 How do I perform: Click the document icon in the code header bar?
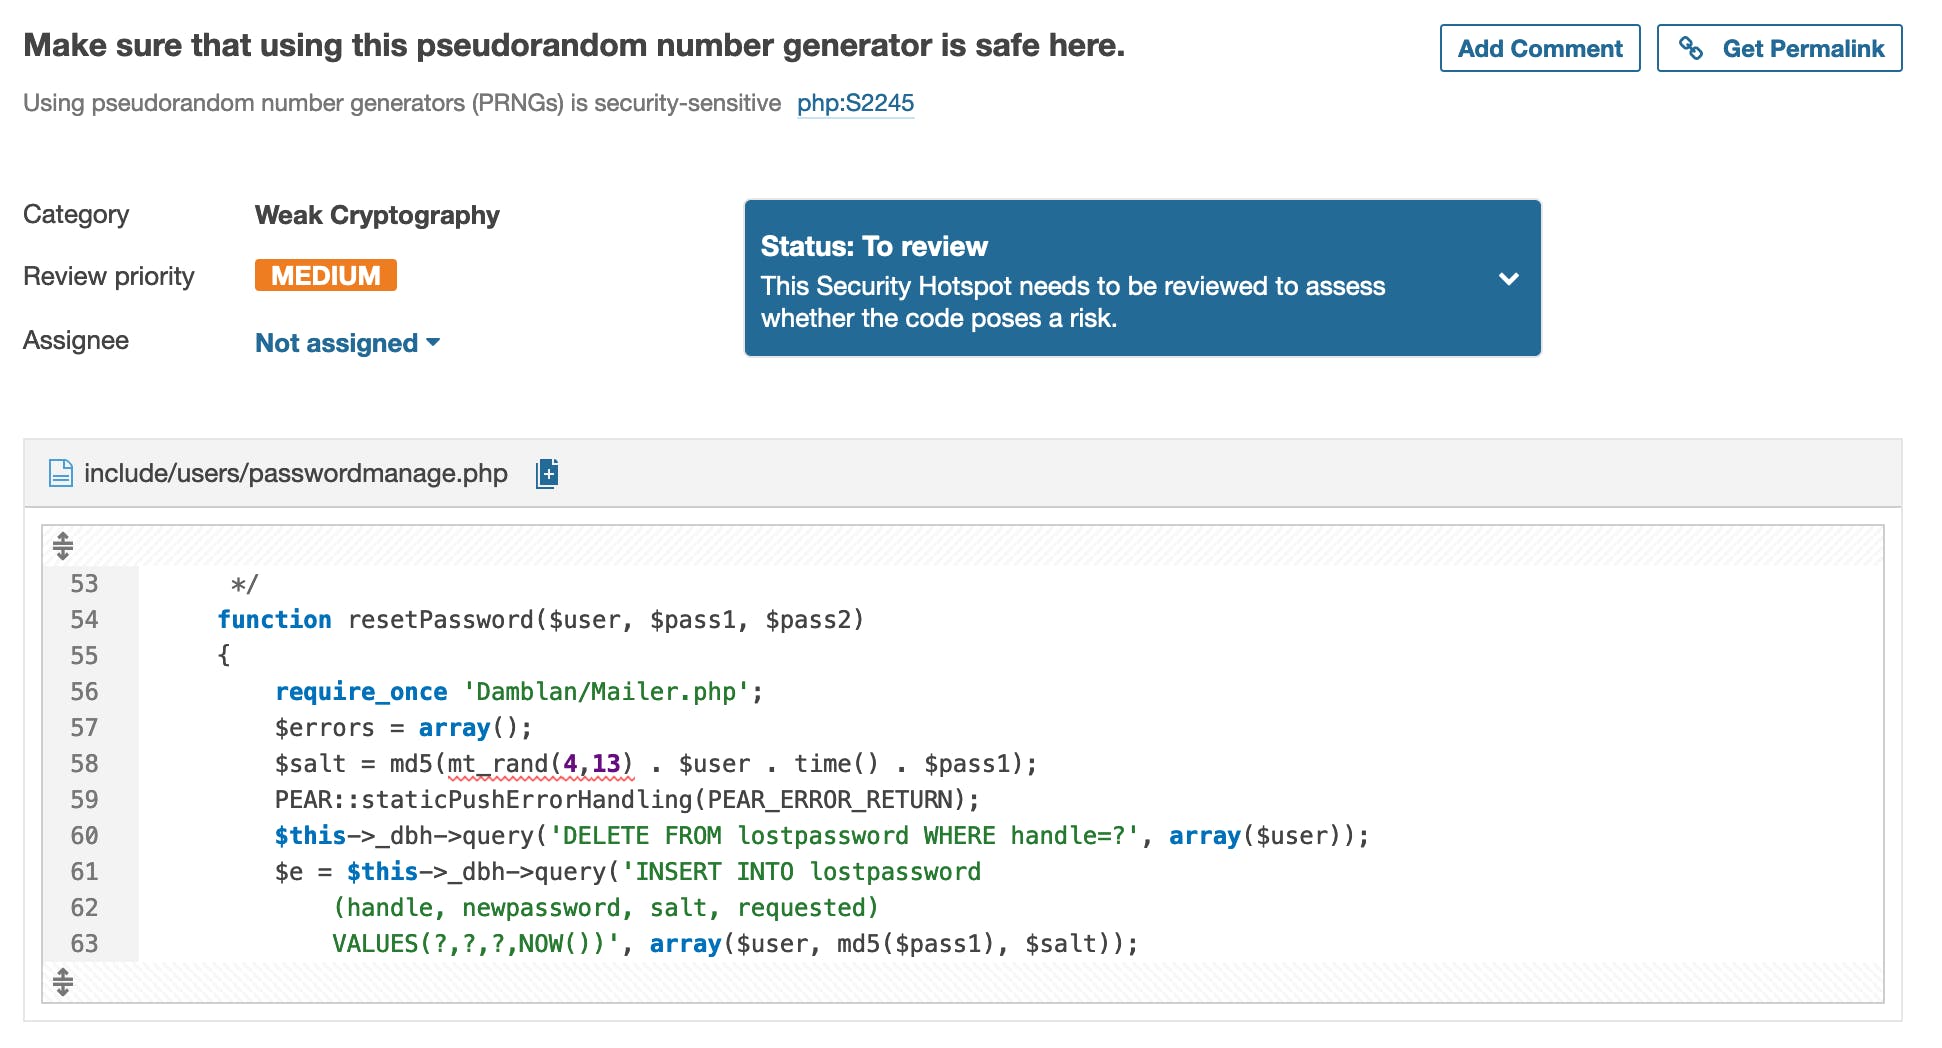(x=62, y=474)
